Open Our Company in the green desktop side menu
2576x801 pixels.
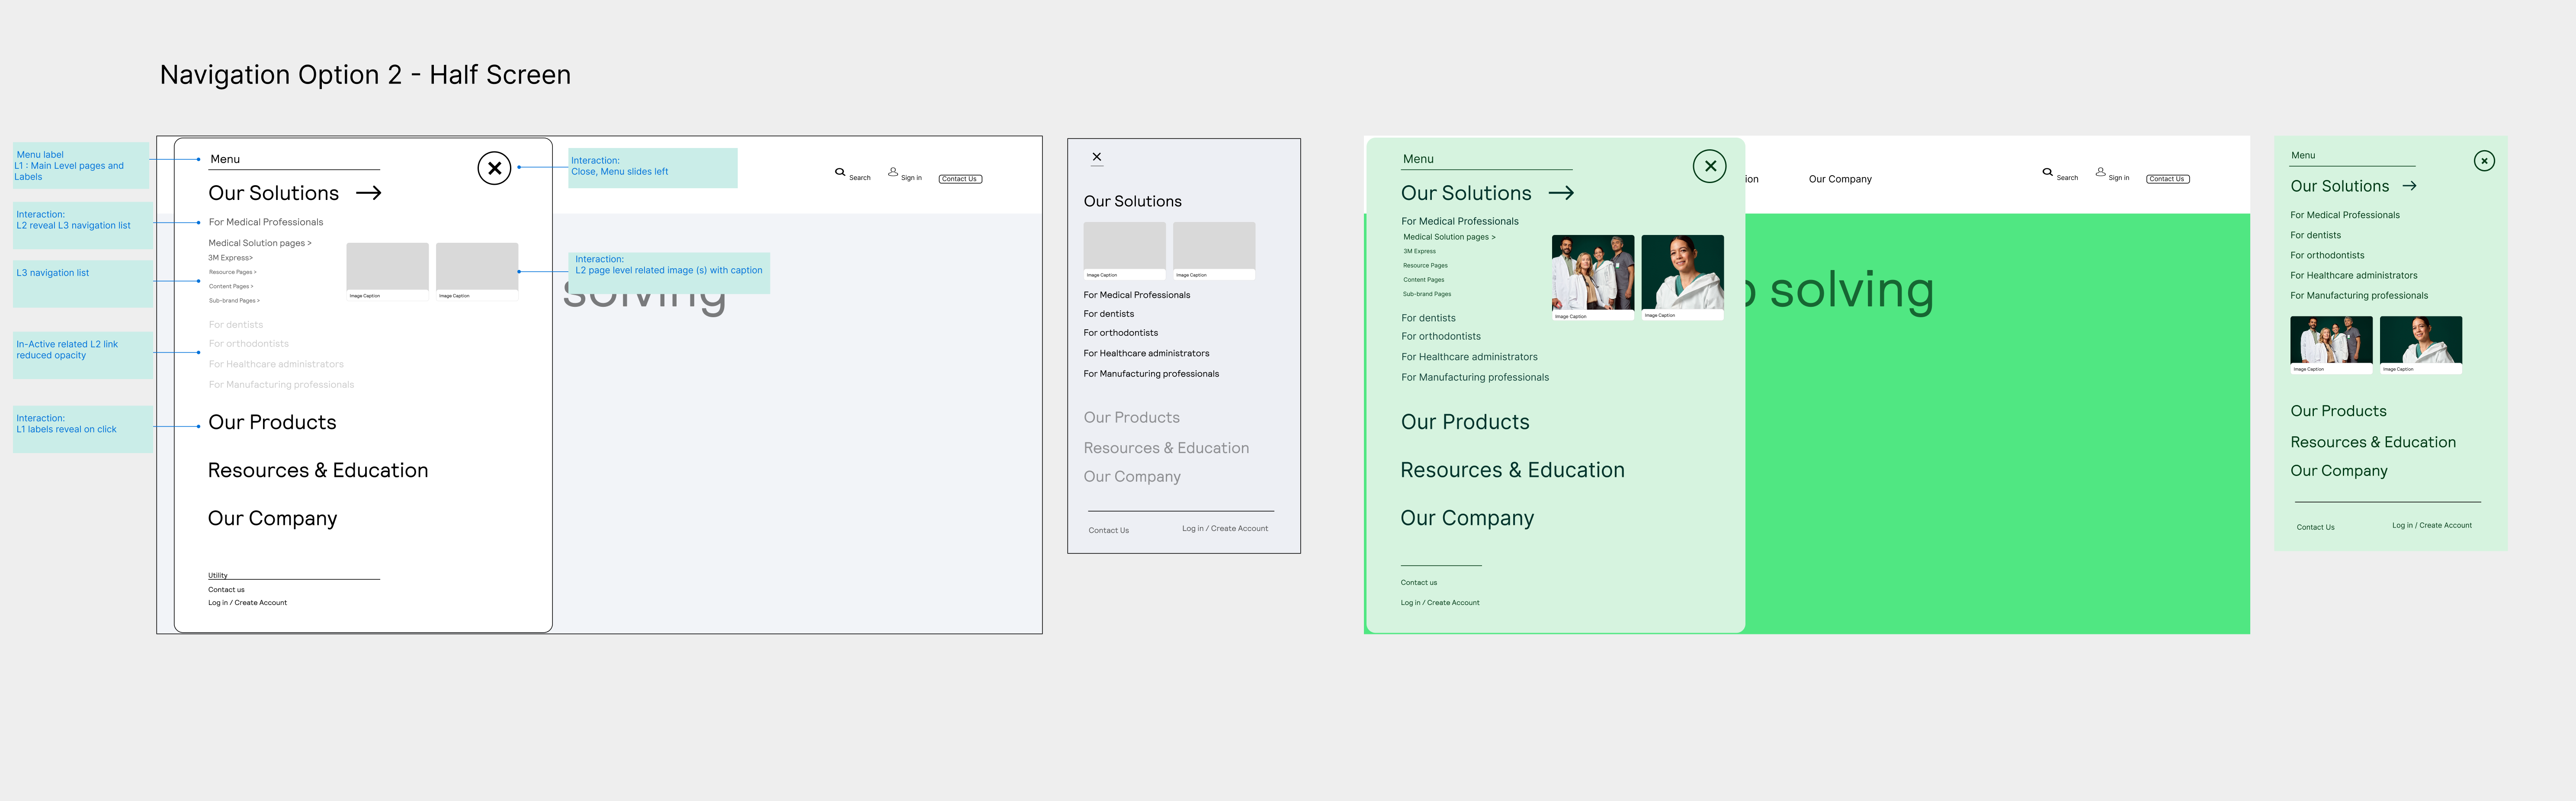tap(1467, 518)
